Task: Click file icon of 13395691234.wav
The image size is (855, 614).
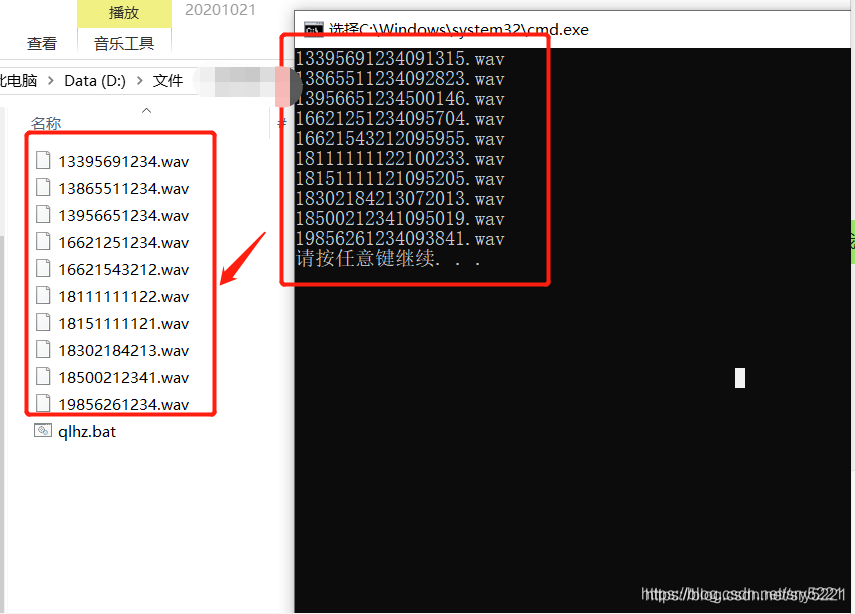Action: (43, 160)
